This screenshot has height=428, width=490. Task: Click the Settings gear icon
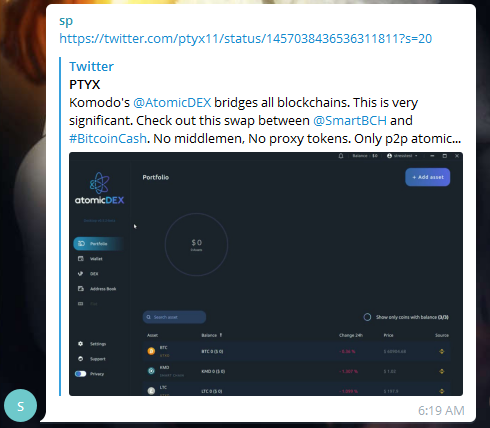(x=80, y=344)
